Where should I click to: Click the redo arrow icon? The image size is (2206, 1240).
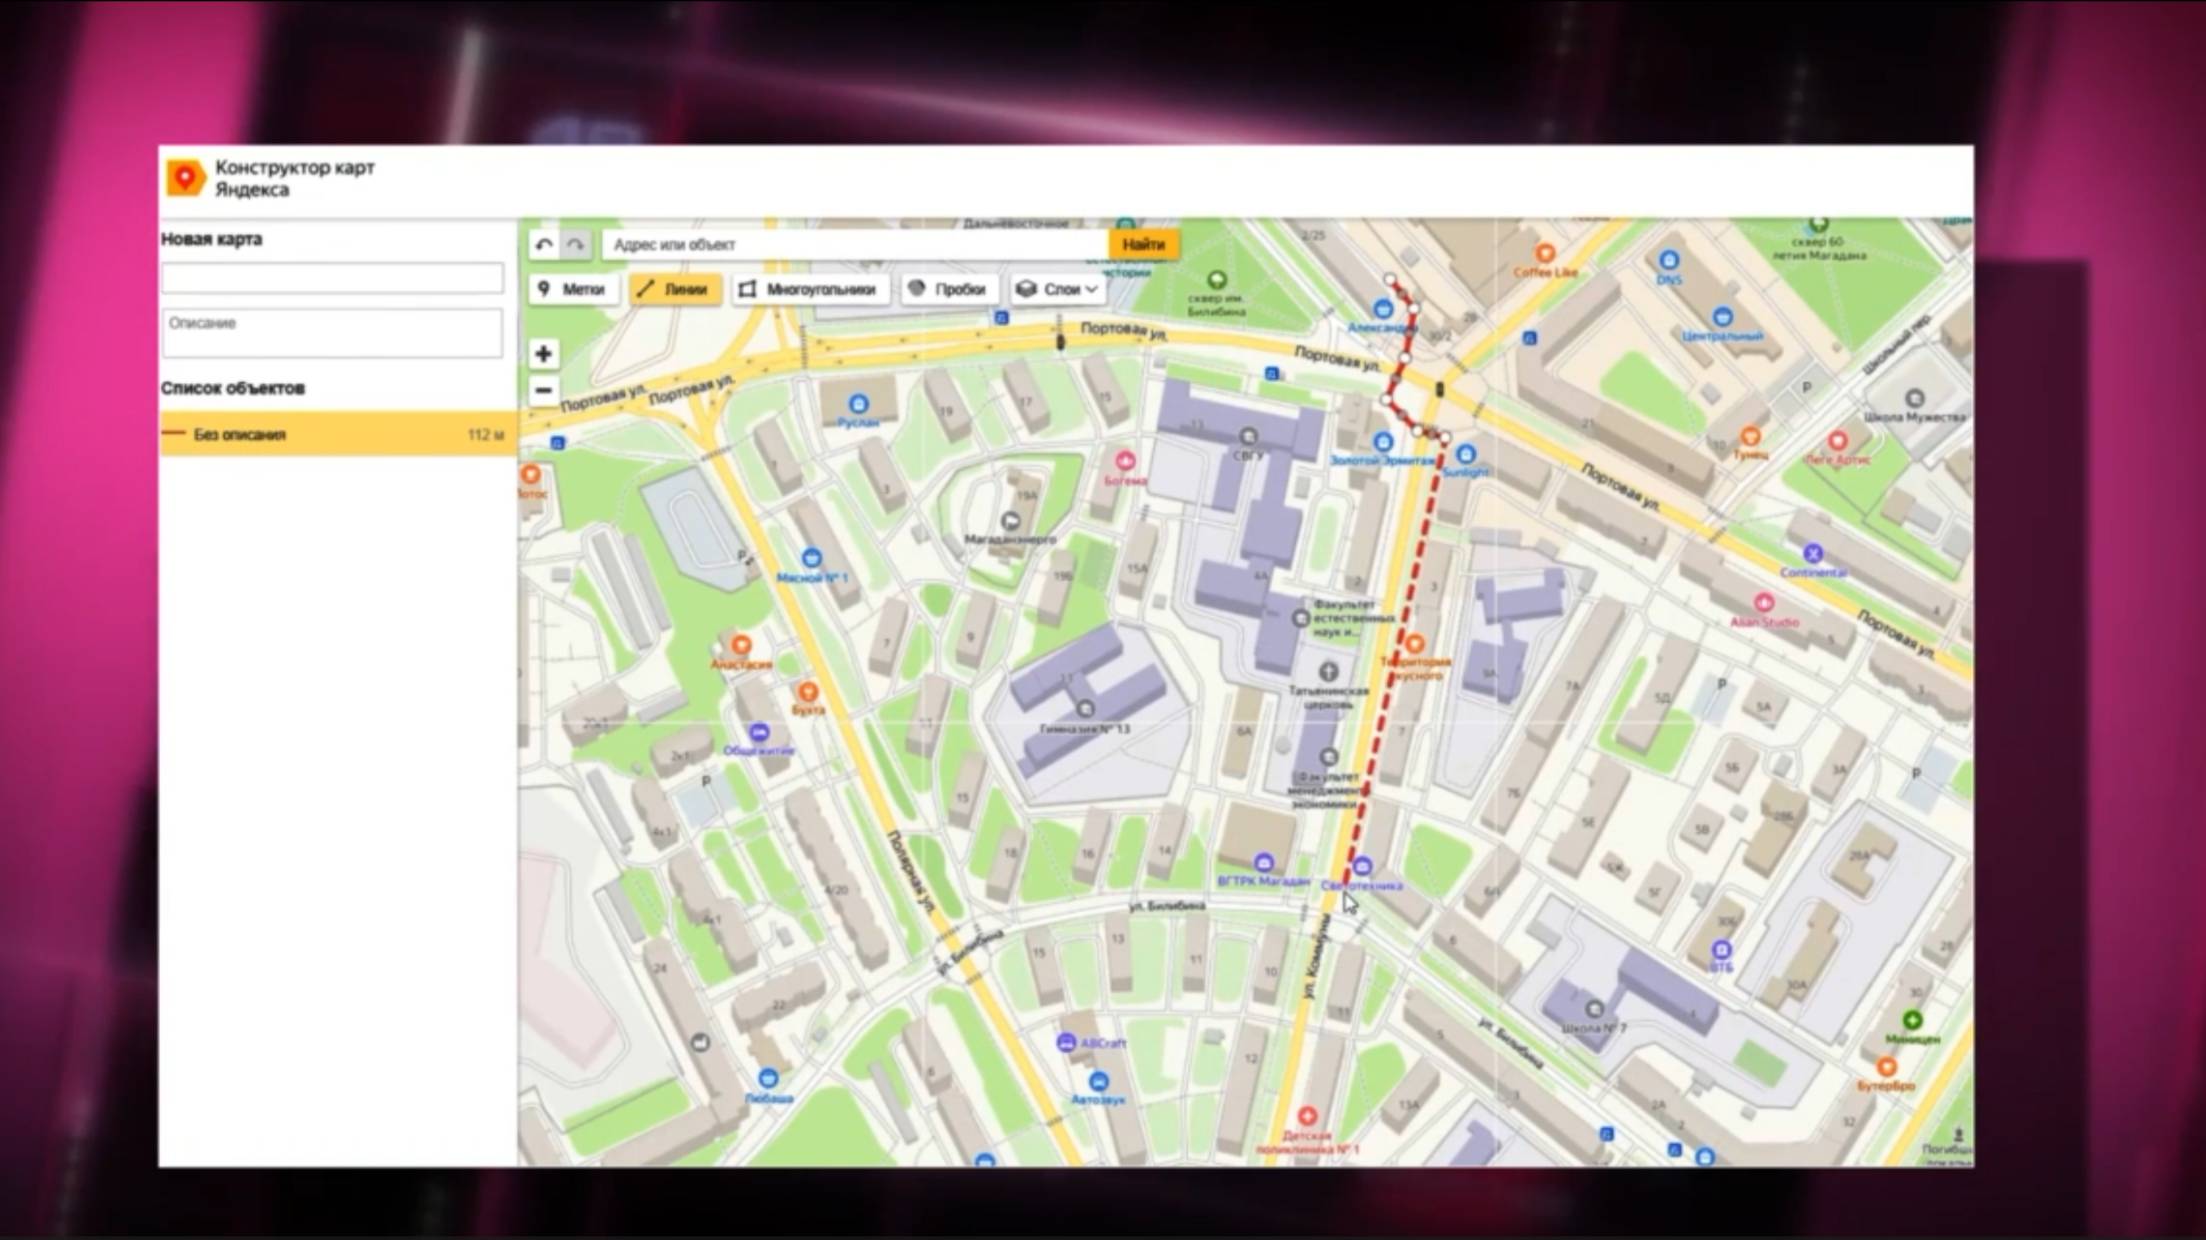click(x=576, y=244)
